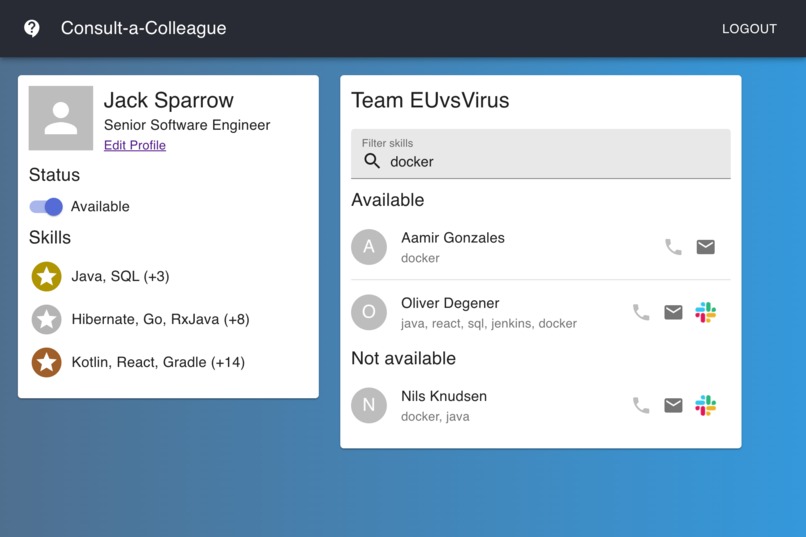Click the Edit Profile link
This screenshot has height=537, width=806.
[x=135, y=145]
